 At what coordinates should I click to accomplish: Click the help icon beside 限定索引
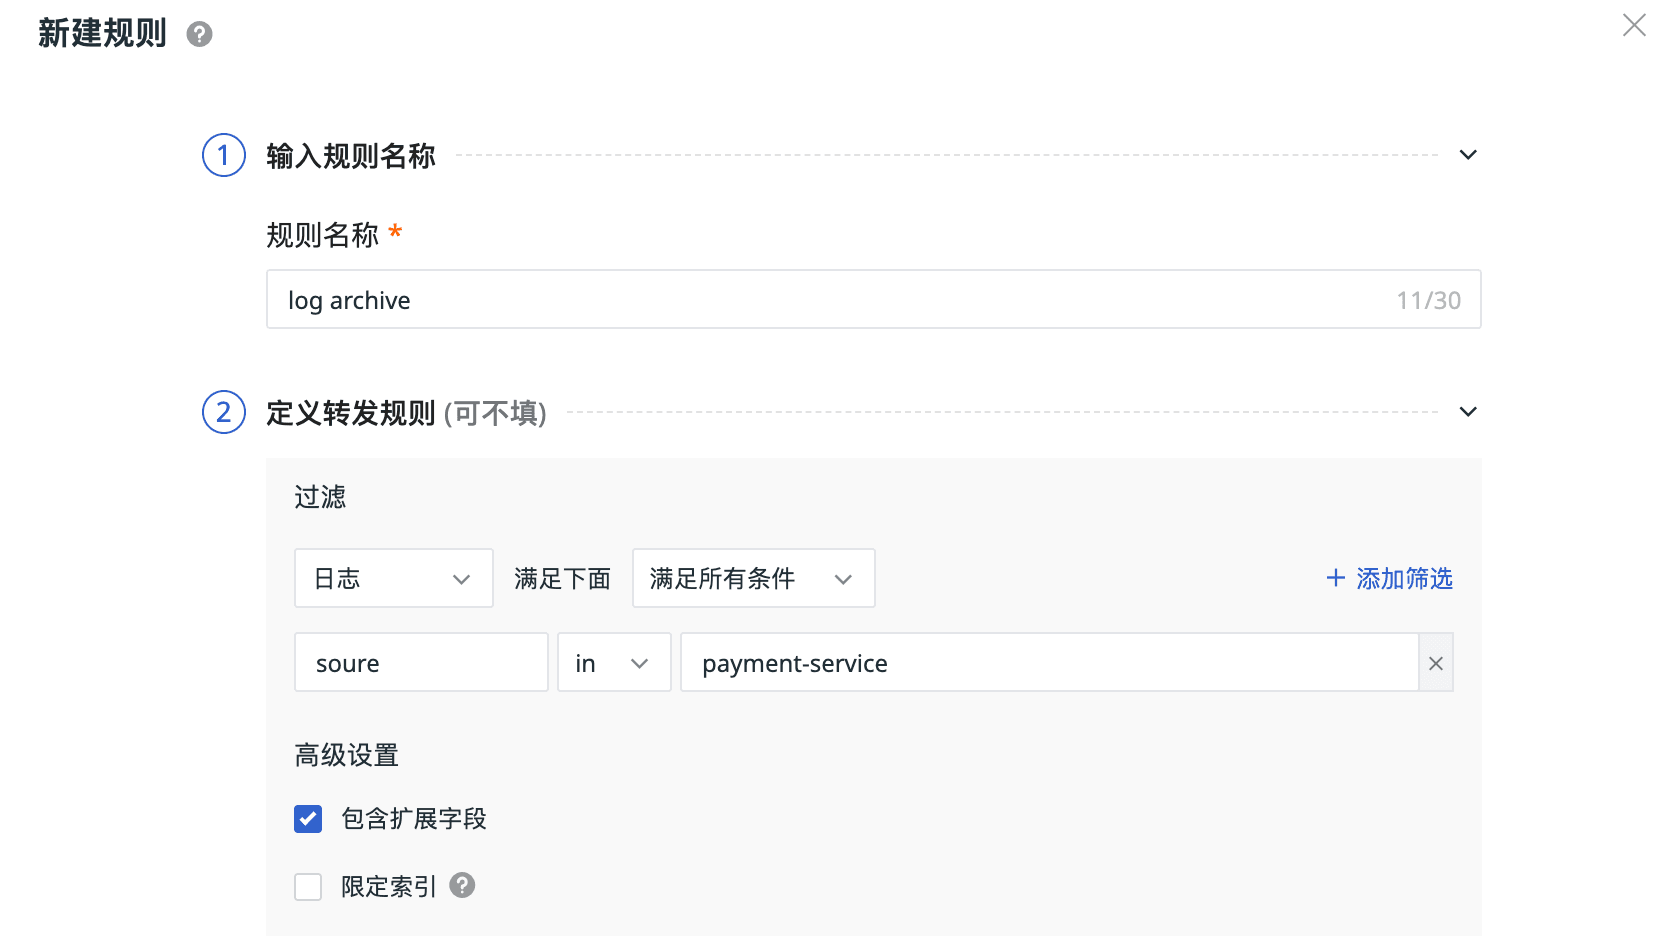pyautogui.click(x=462, y=885)
